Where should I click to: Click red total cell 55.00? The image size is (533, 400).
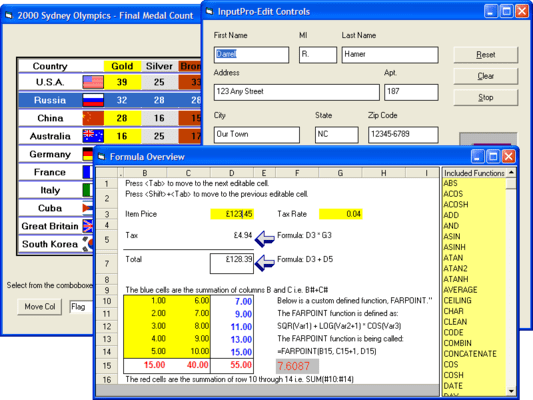click(x=232, y=365)
